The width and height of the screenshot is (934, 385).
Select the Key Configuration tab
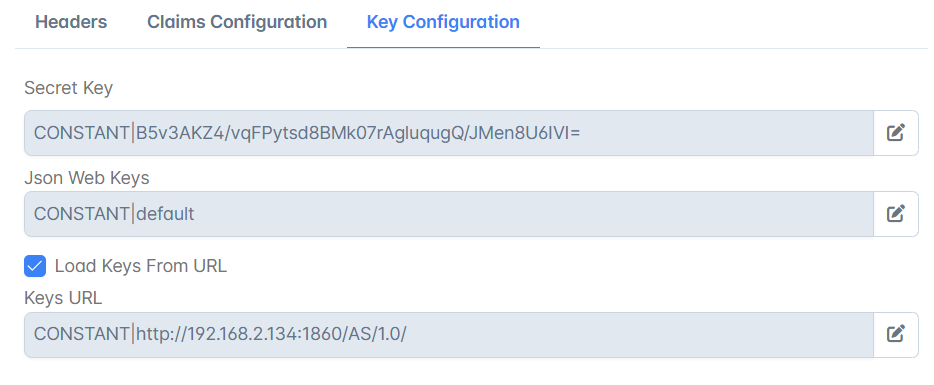point(443,22)
